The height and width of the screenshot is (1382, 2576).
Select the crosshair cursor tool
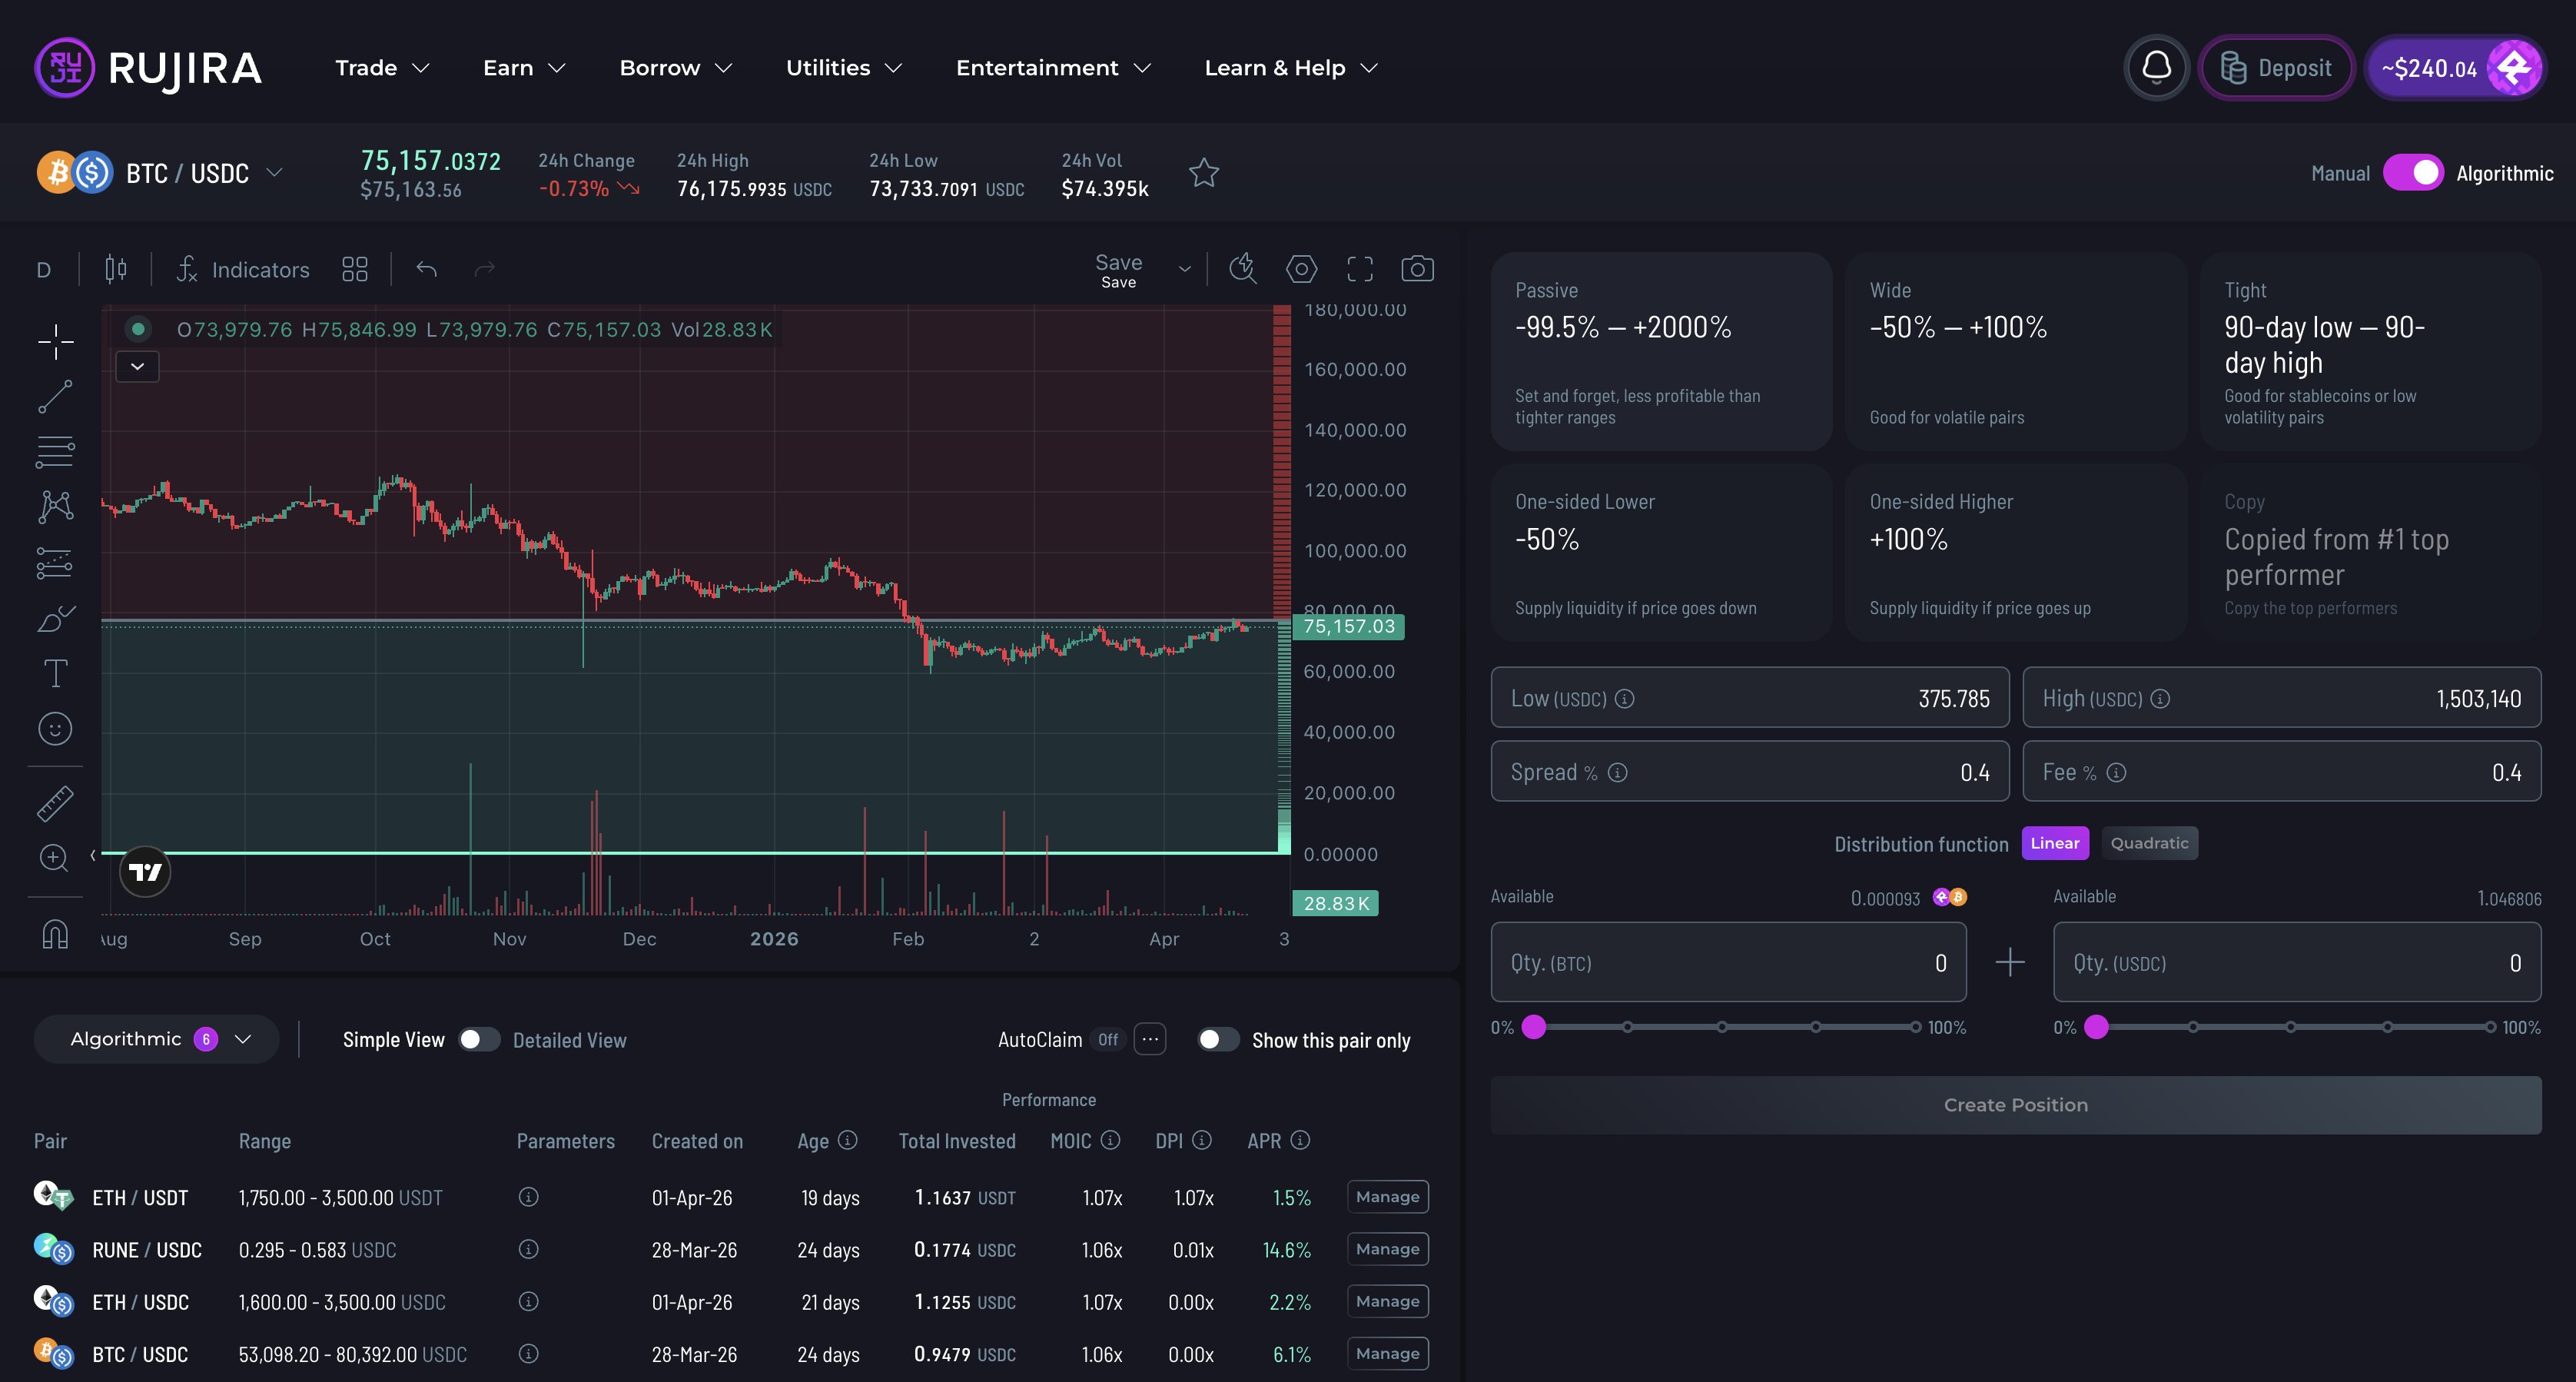click(55, 342)
